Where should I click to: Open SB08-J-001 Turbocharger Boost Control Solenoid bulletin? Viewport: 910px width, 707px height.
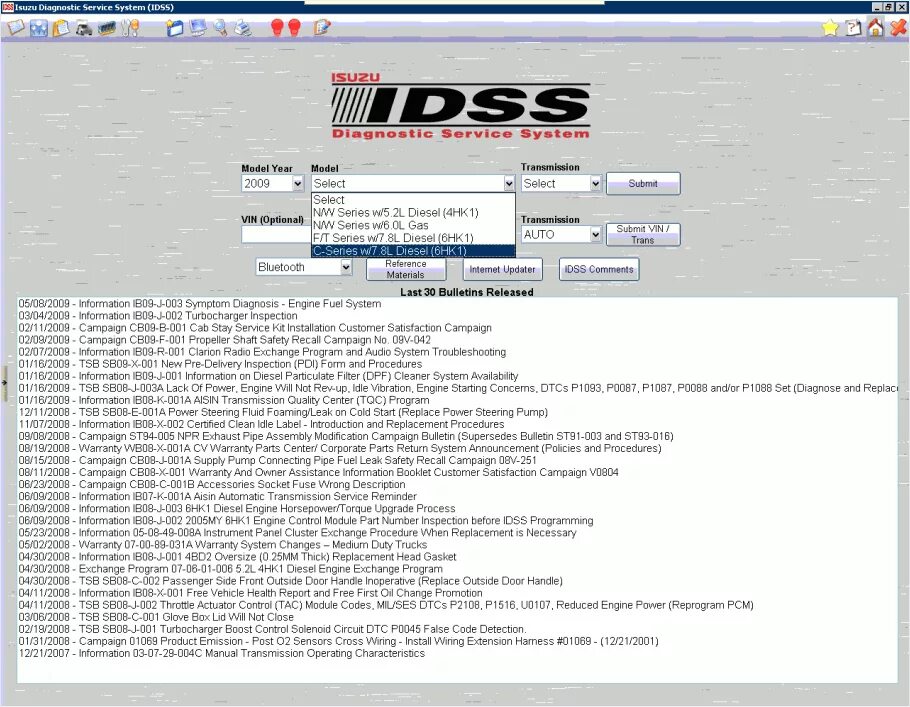(272, 630)
